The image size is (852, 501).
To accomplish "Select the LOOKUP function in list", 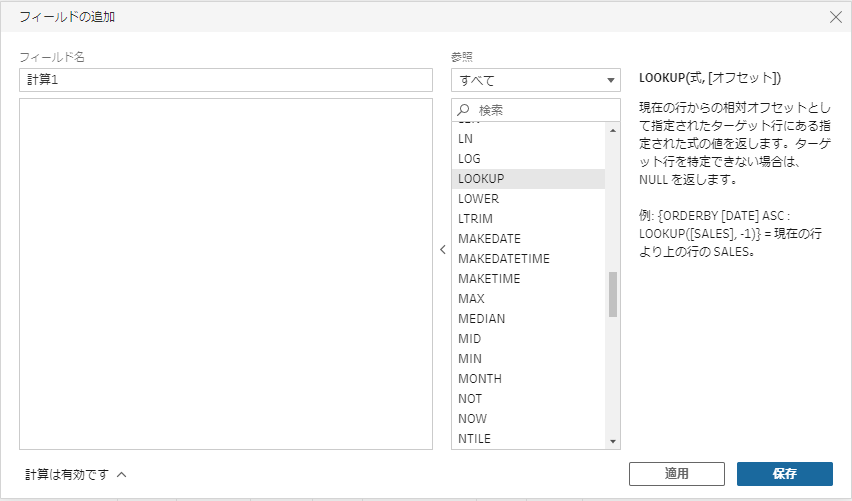I will [x=528, y=179].
